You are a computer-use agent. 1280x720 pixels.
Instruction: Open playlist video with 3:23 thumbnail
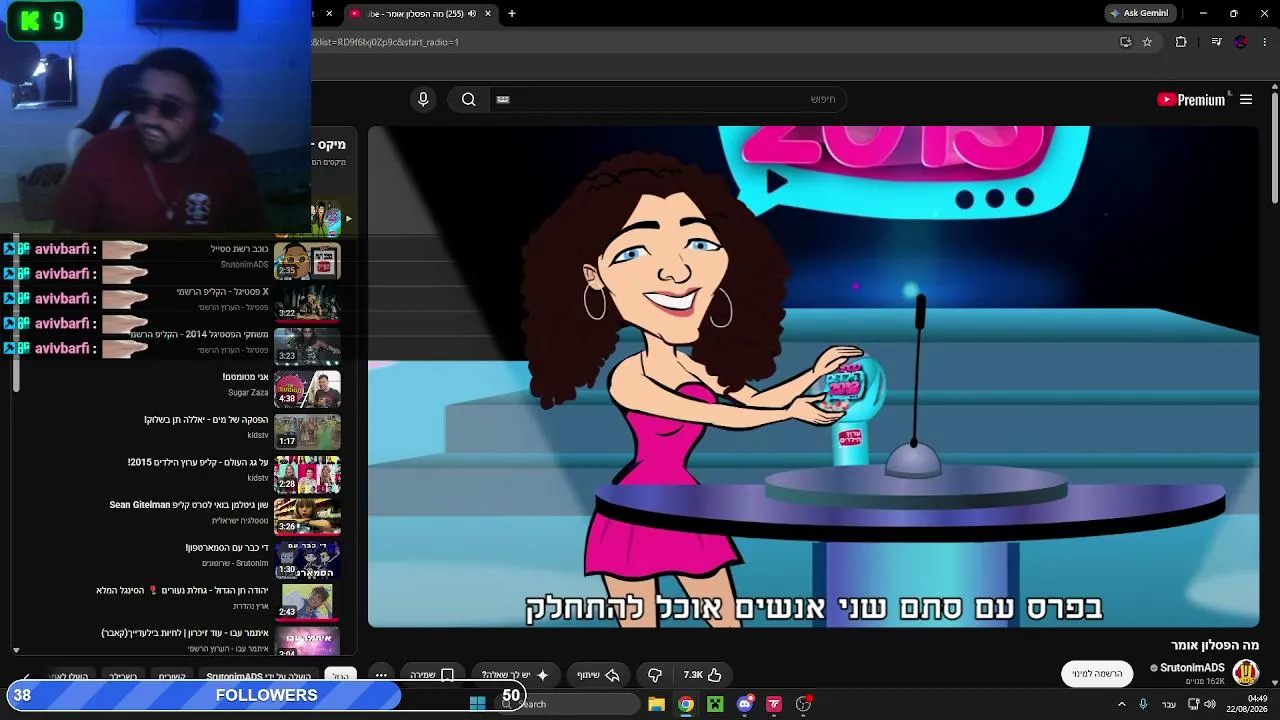307,346
